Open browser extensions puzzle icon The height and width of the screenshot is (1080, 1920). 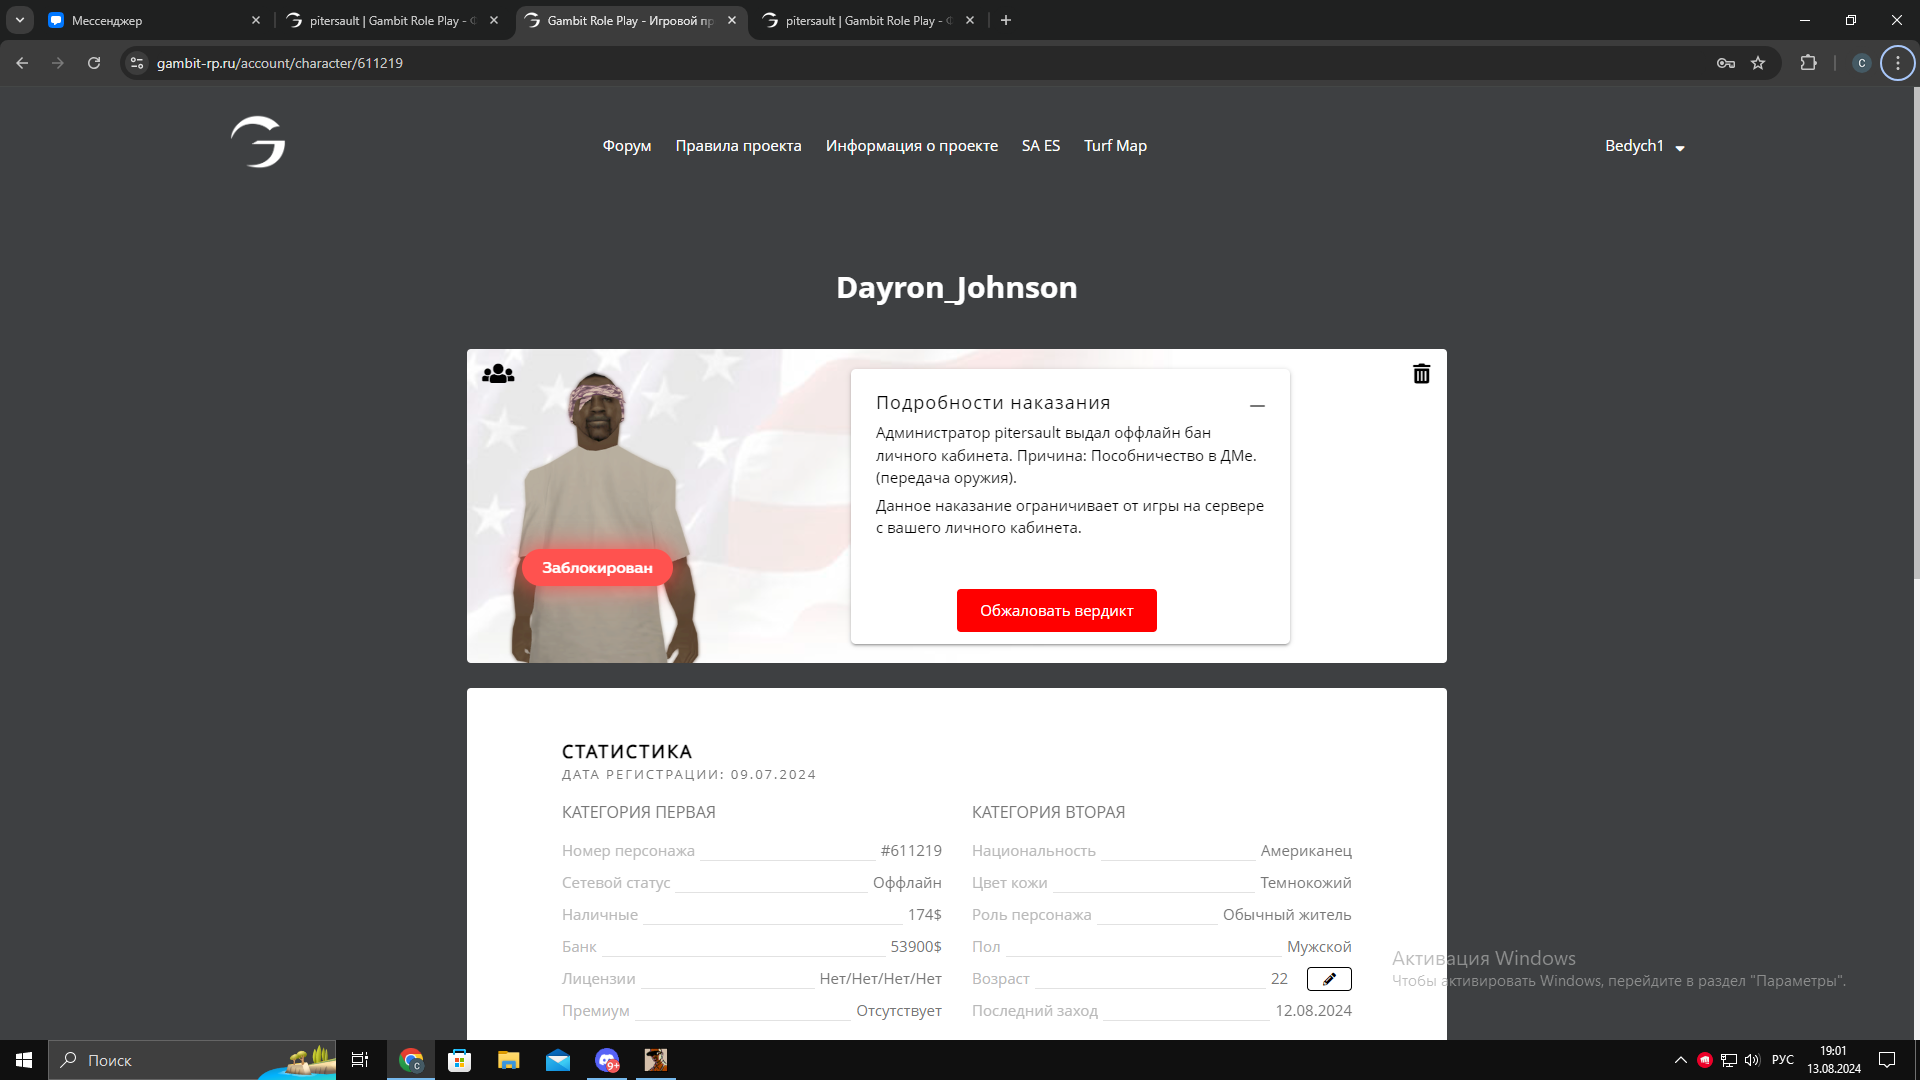coord(1808,63)
